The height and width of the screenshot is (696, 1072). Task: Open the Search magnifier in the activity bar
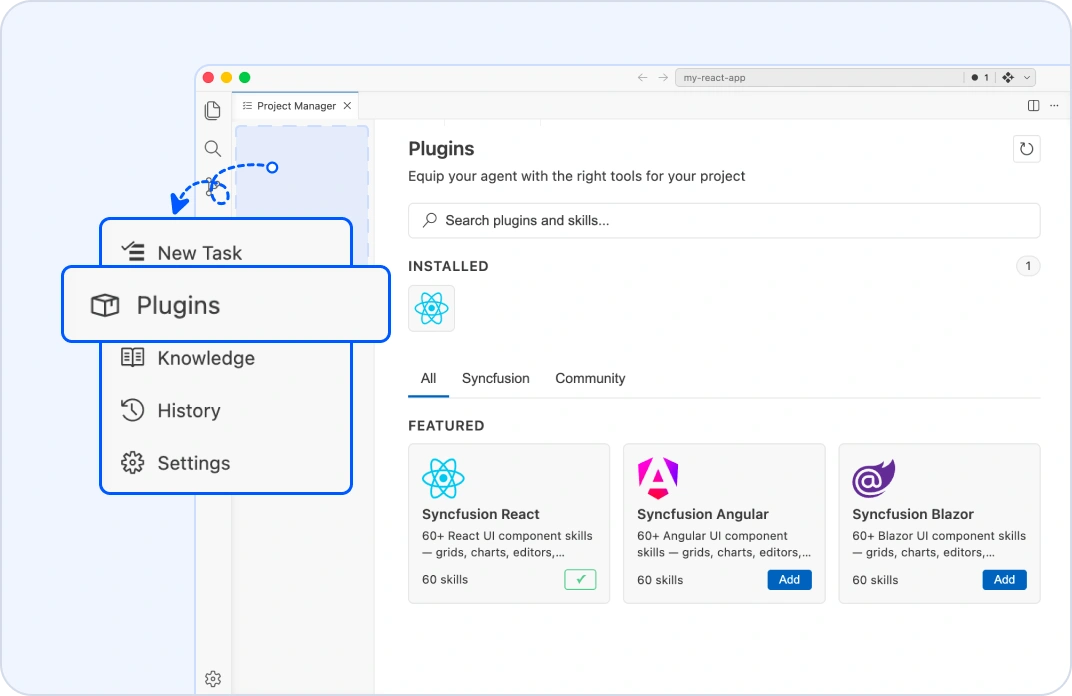213,148
